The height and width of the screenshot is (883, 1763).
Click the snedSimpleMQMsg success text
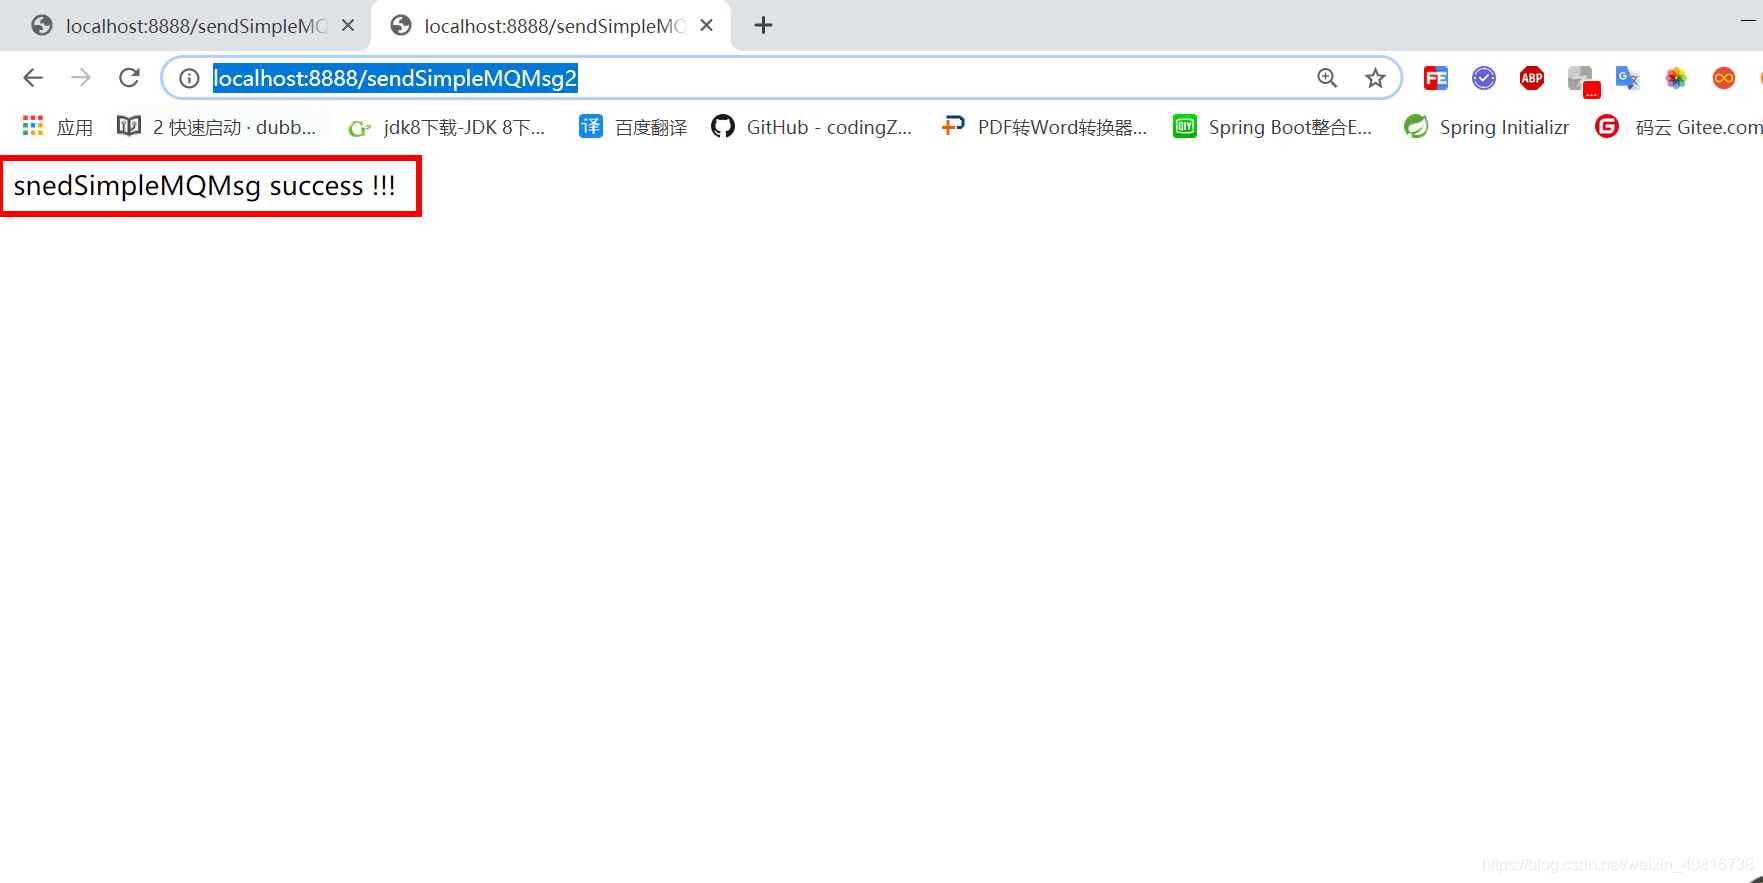205,185
